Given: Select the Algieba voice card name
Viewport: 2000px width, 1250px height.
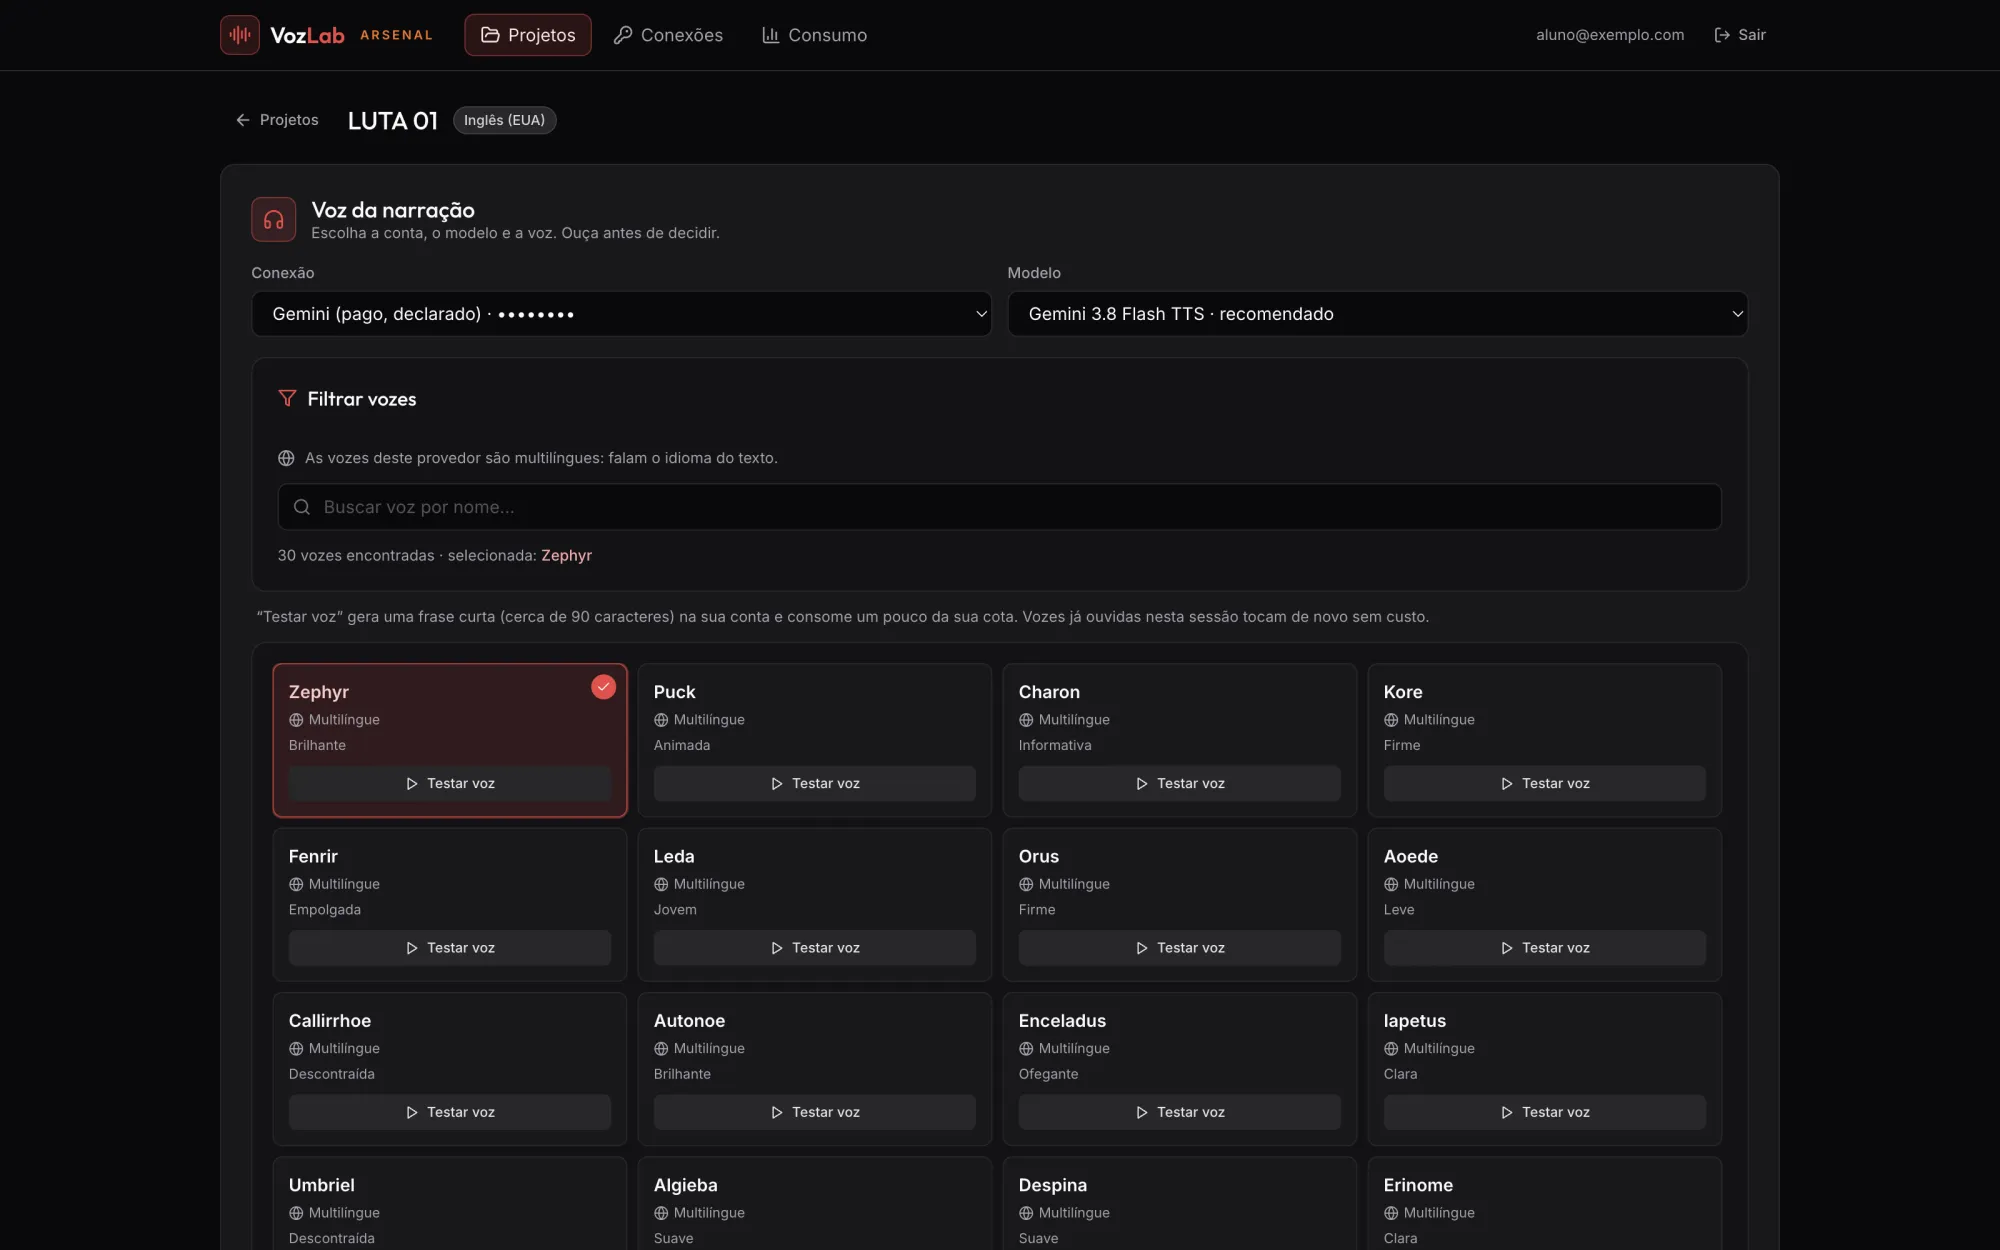Looking at the screenshot, I should click(685, 1185).
